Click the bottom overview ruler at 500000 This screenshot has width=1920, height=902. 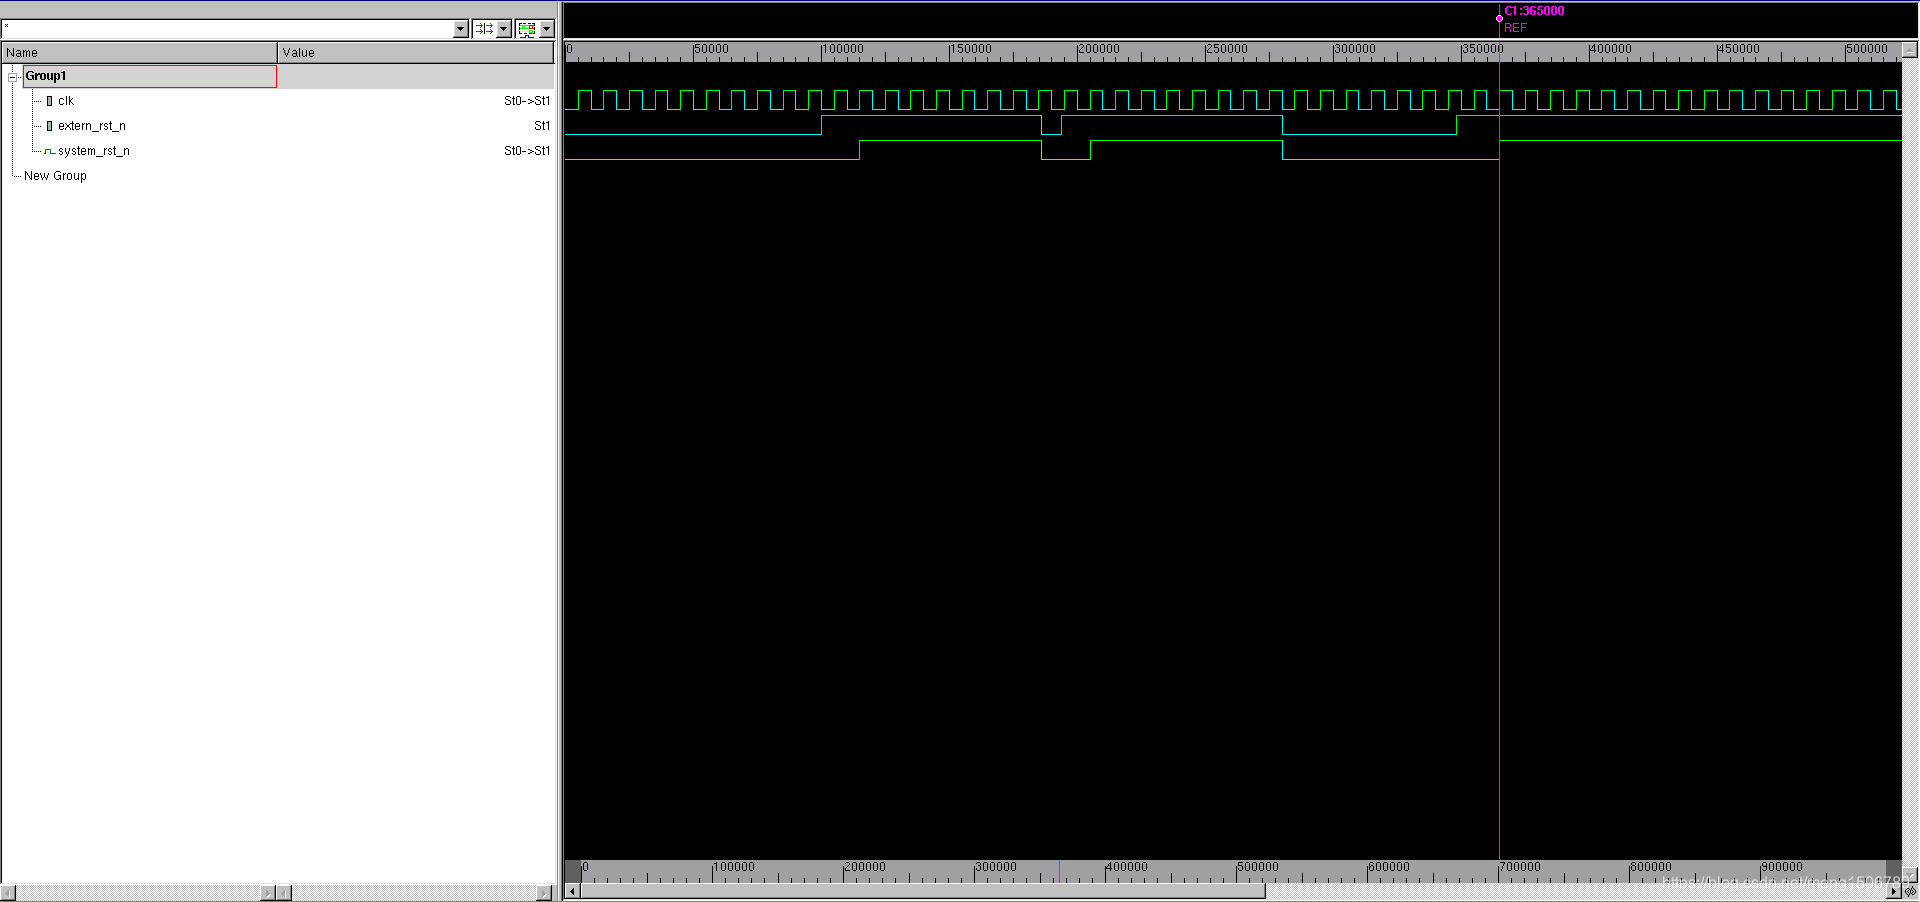point(1257,867)
